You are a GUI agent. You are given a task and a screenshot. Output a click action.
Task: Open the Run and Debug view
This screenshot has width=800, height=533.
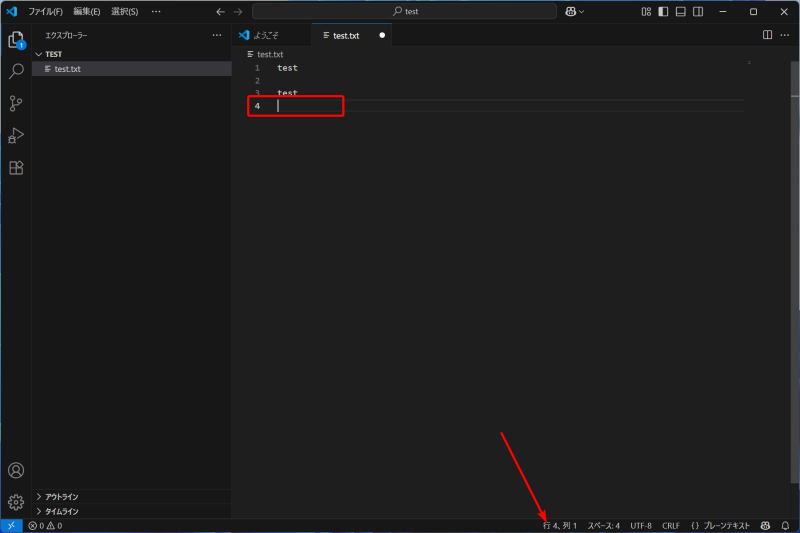pos(16,136)
